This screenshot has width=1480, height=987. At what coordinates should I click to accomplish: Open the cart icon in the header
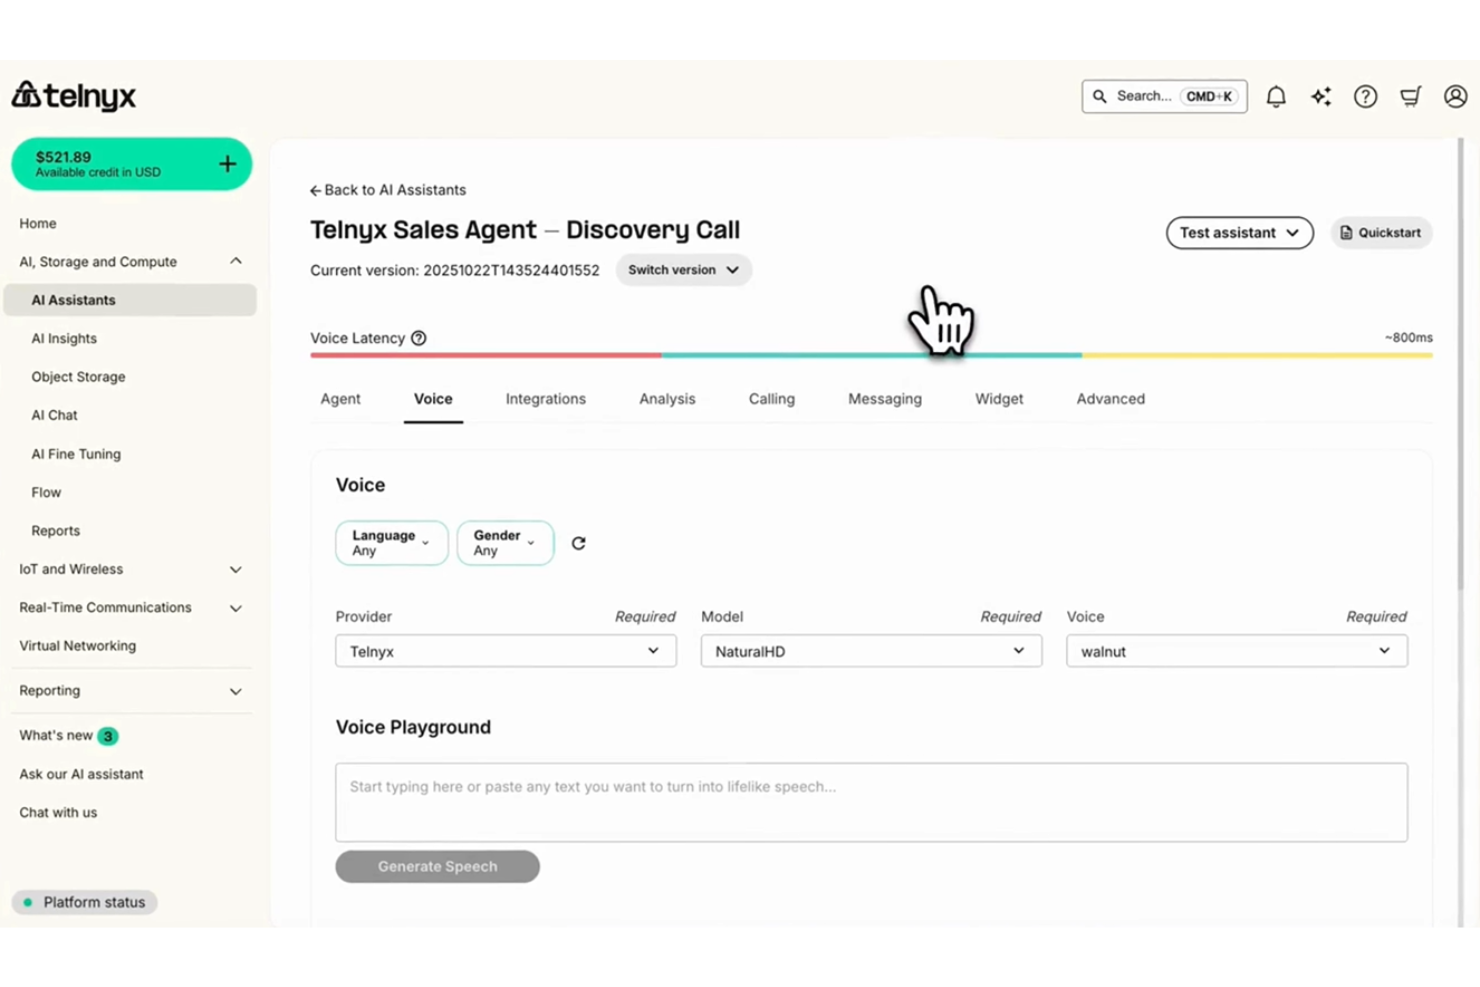click(x=1410, y=96)
